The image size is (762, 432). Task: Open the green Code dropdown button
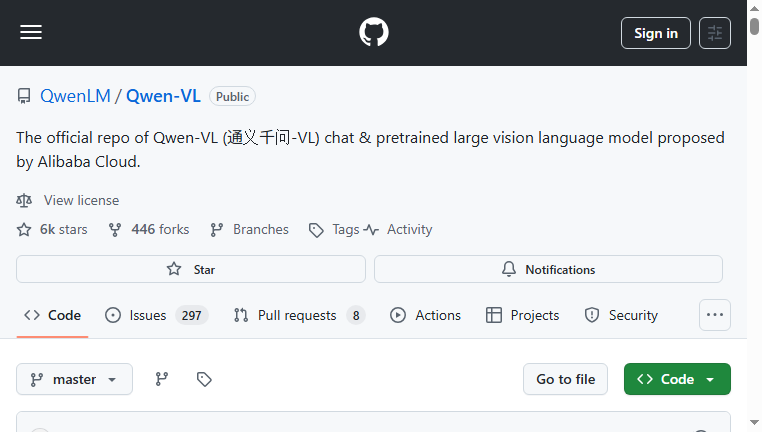(677, 379)
